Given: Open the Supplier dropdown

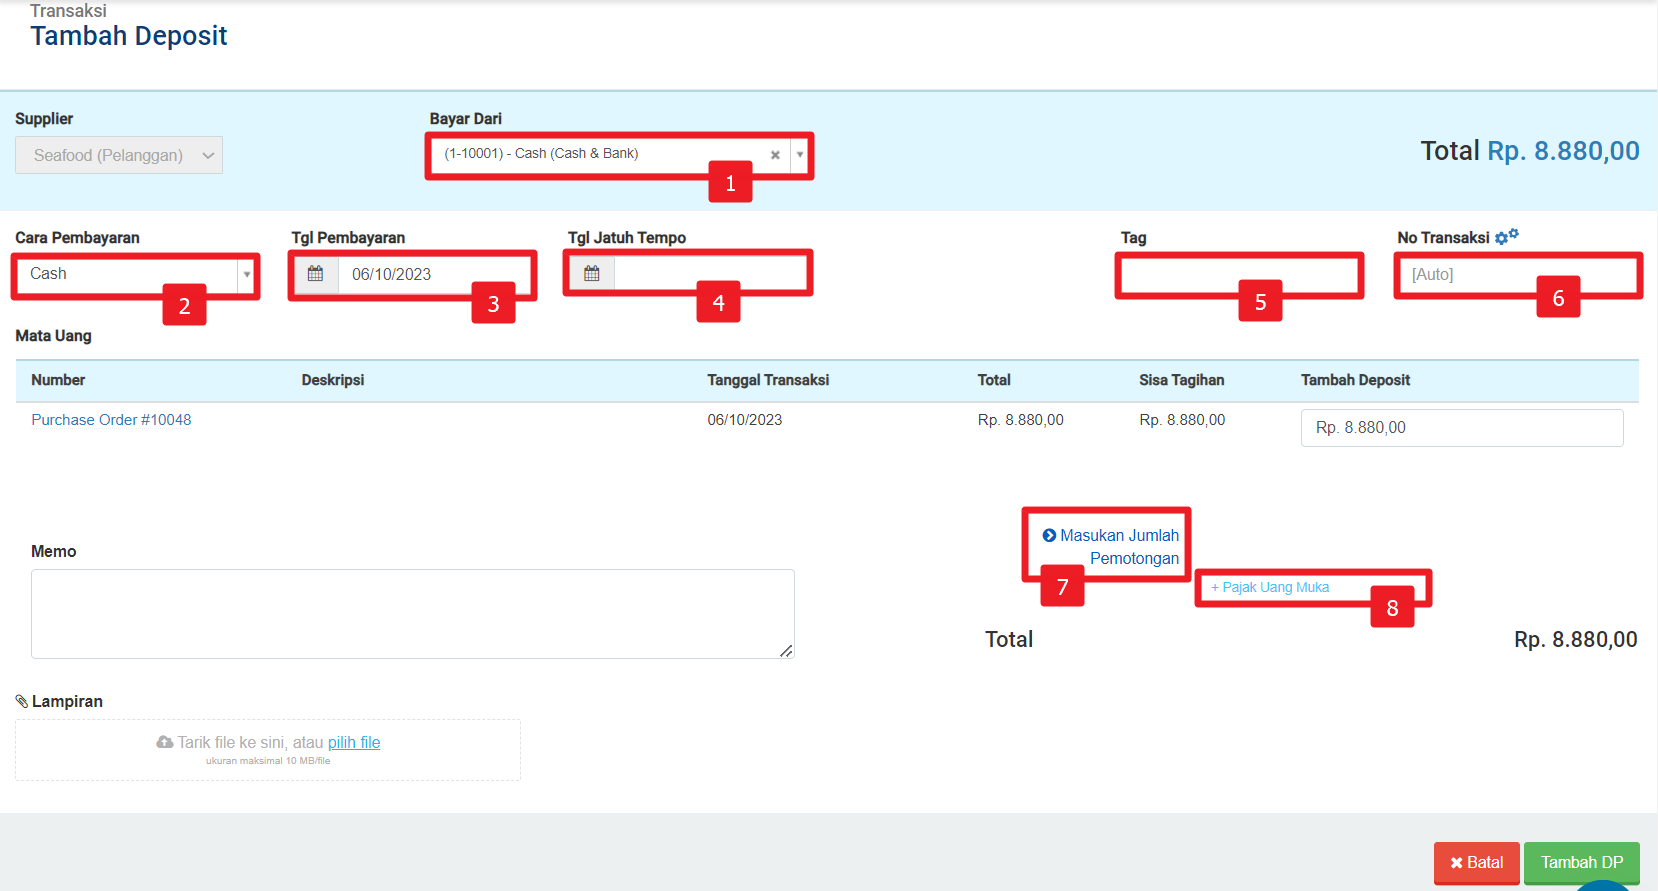Looking at the screenshot, I should (x=119, y=155).
